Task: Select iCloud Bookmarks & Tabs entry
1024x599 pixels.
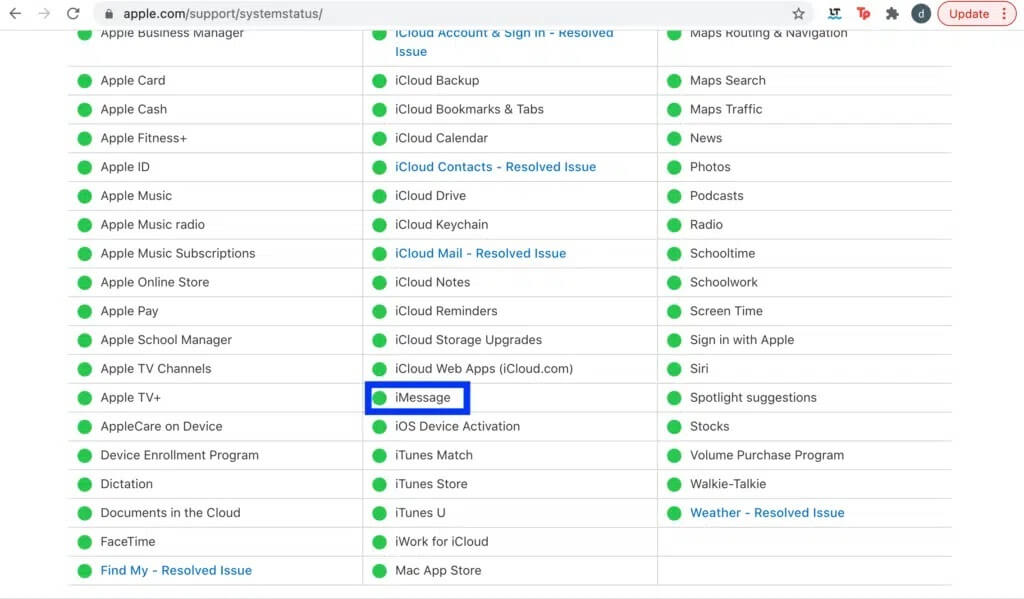Action: (469, 109)
